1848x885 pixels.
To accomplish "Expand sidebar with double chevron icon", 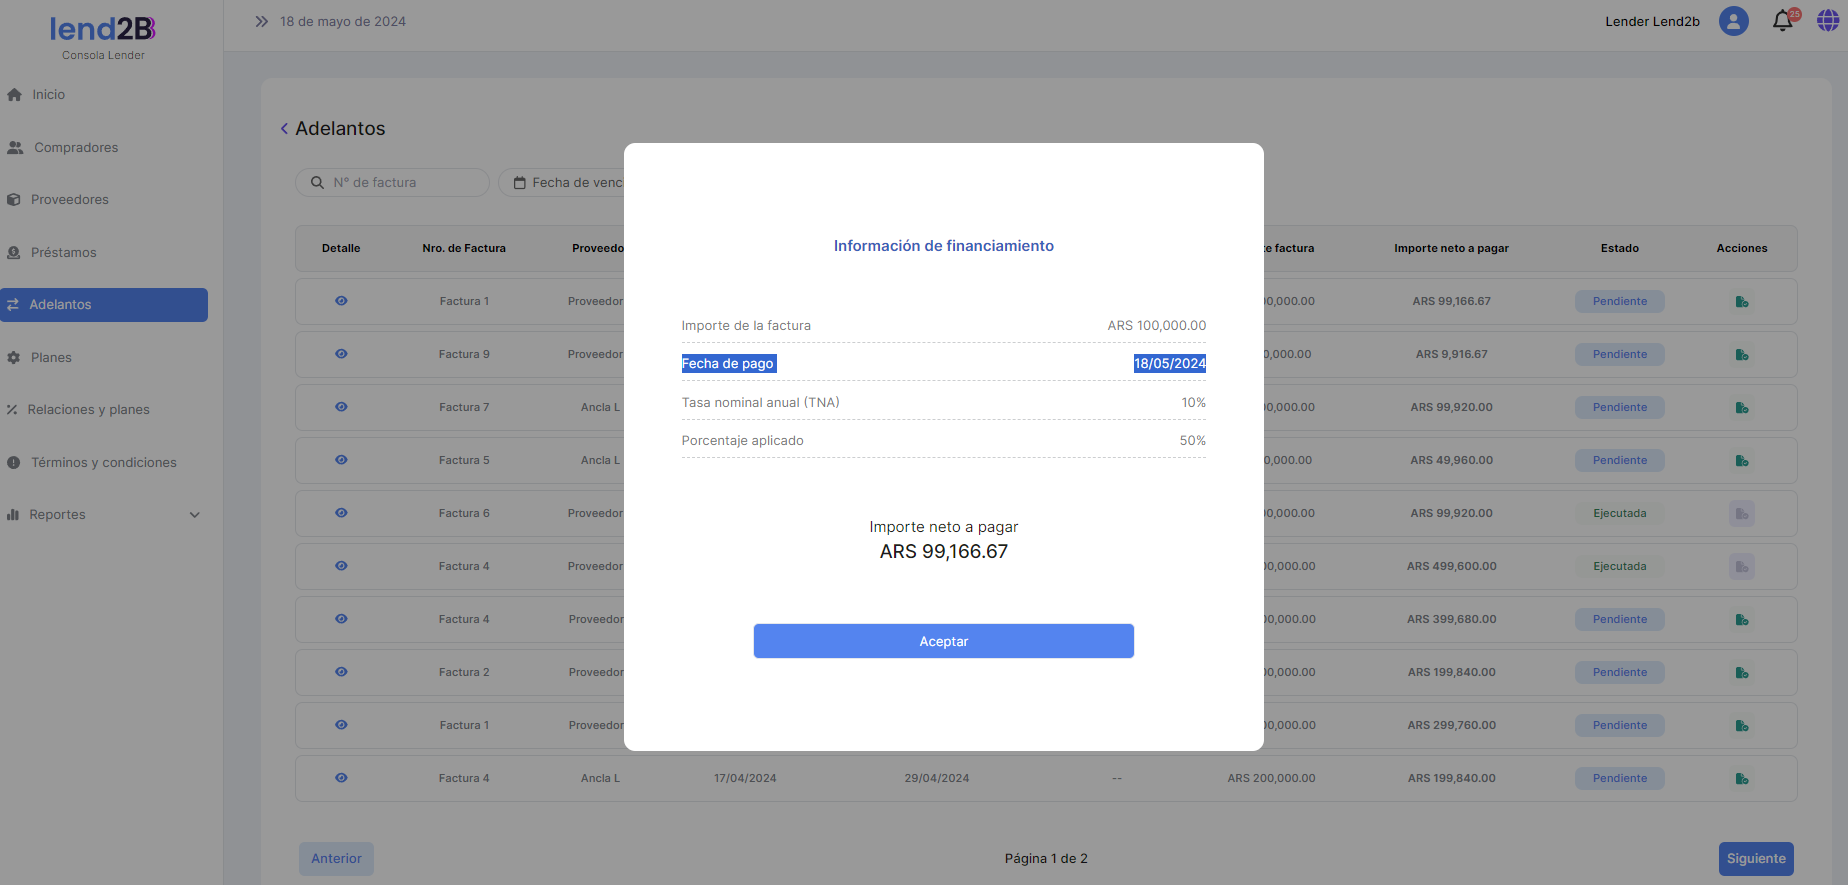I will click(x=261, y=21).
